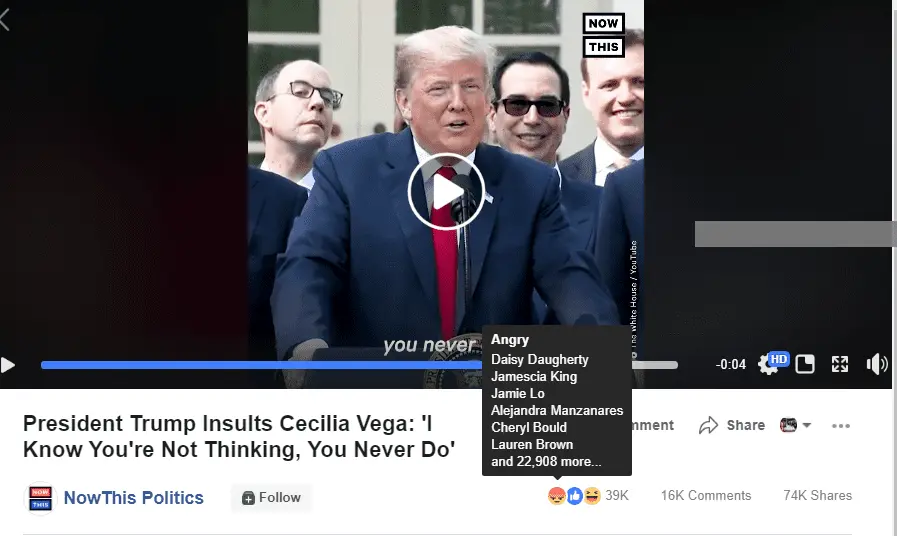Open NowThis Politics page link
The width and height of the screenshot is (897, 536).
(x=133, y=498)
